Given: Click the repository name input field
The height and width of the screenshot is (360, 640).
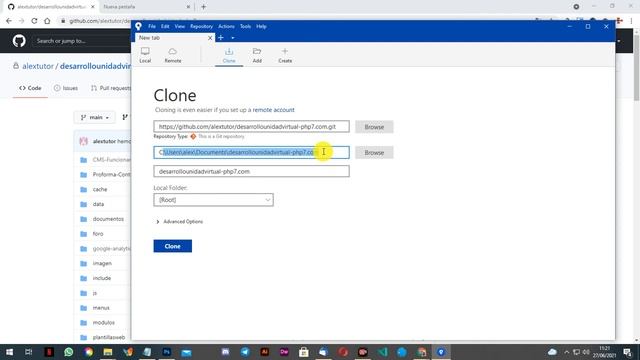Looking at the screenshot, I should (251, 171).
